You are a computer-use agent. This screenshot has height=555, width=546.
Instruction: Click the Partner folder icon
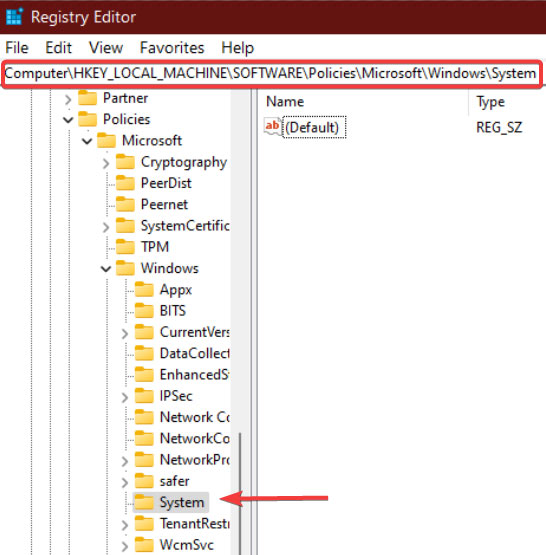[x=87, y=98]
